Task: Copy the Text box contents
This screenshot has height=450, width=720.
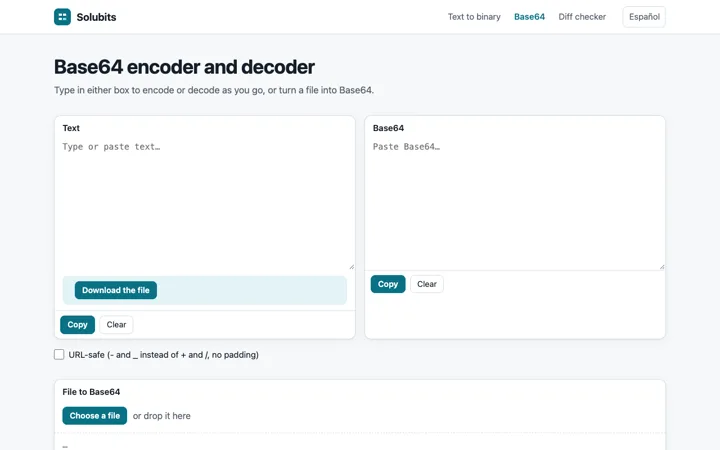Action: pos(77,325)
